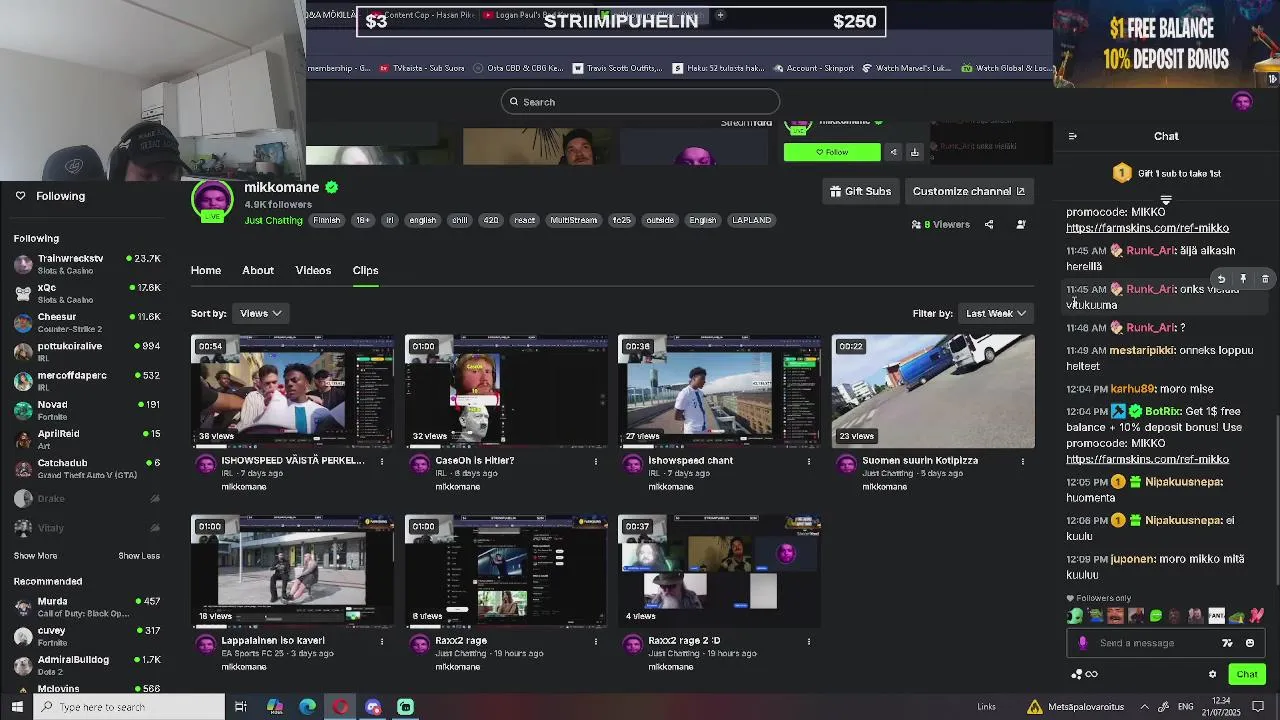Open the Sort by Views dropdown
Viewport: 1280px width, 720px height.
(261, 313)
